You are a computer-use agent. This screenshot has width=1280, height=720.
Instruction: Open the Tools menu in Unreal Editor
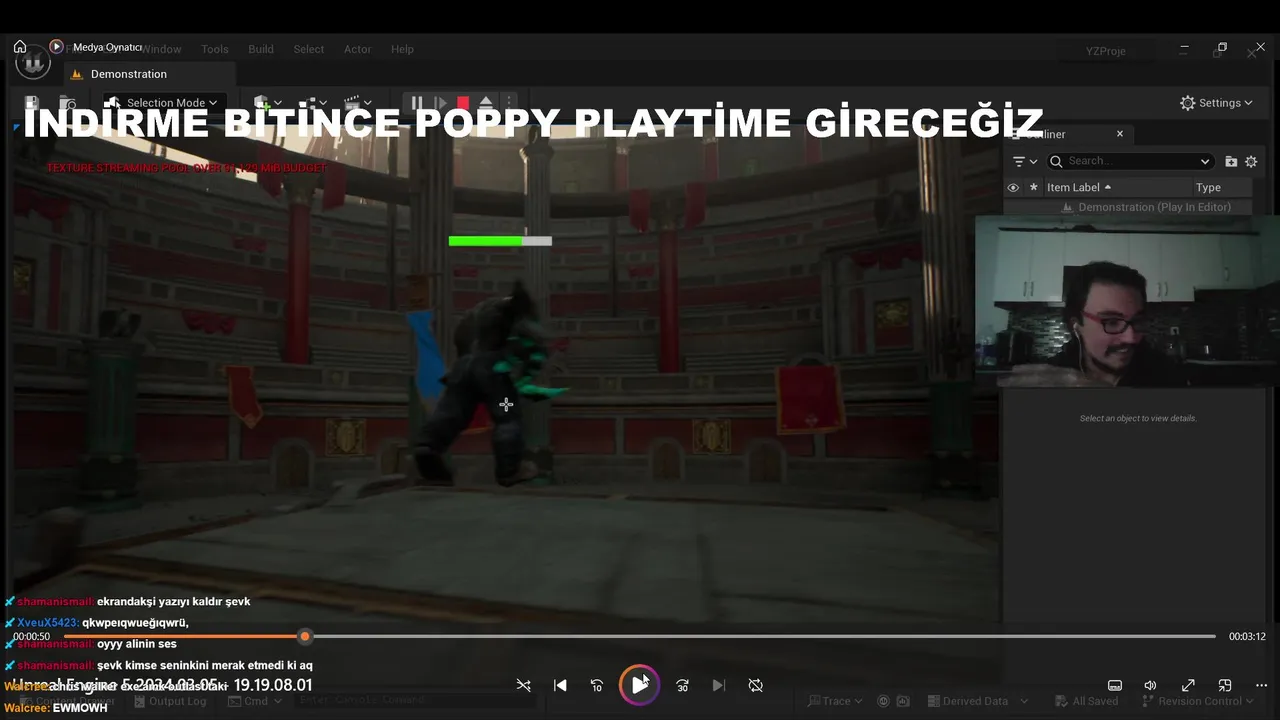[x=214, y=49]
